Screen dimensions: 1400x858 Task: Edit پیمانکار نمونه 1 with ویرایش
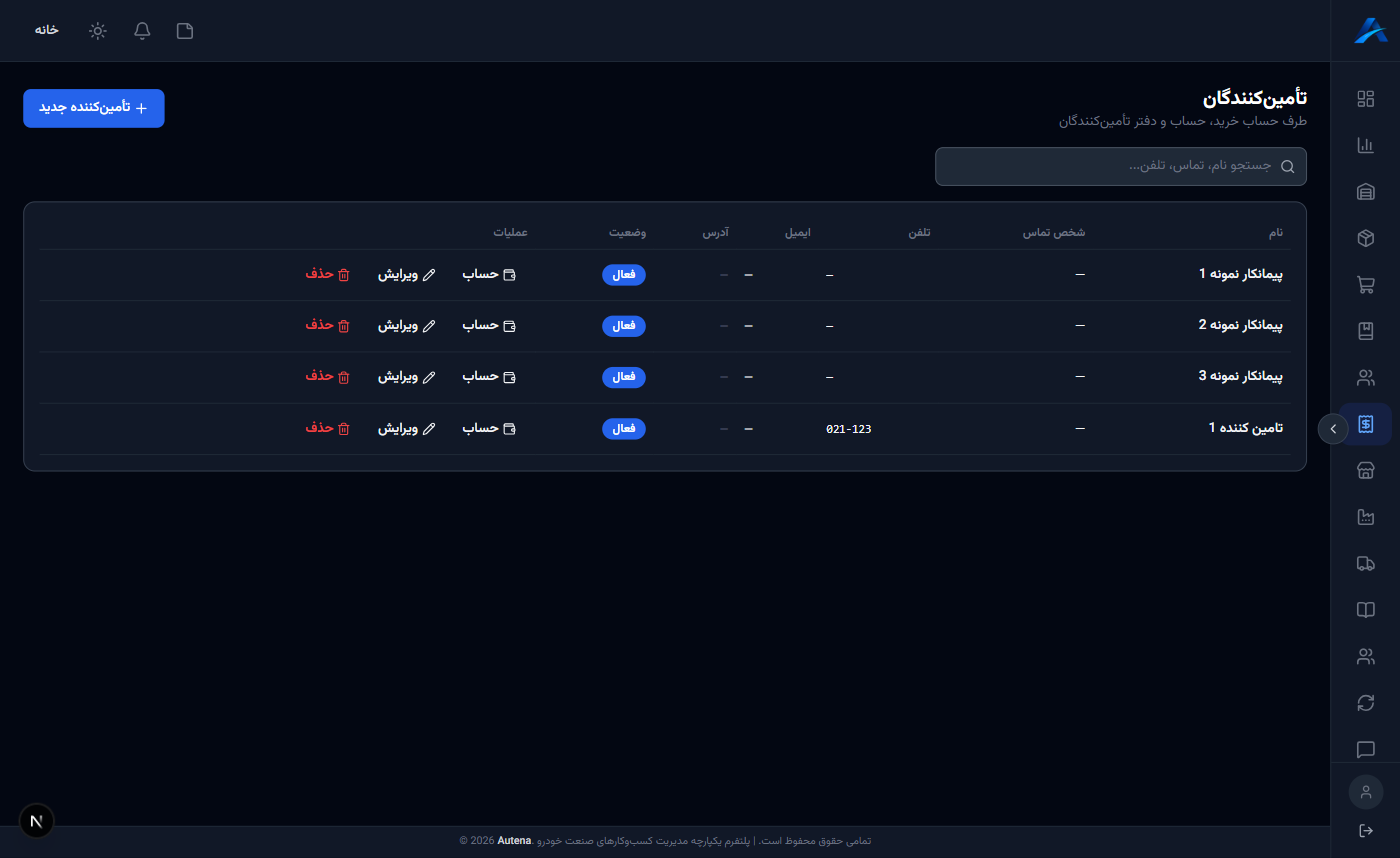tap(407, 274)
